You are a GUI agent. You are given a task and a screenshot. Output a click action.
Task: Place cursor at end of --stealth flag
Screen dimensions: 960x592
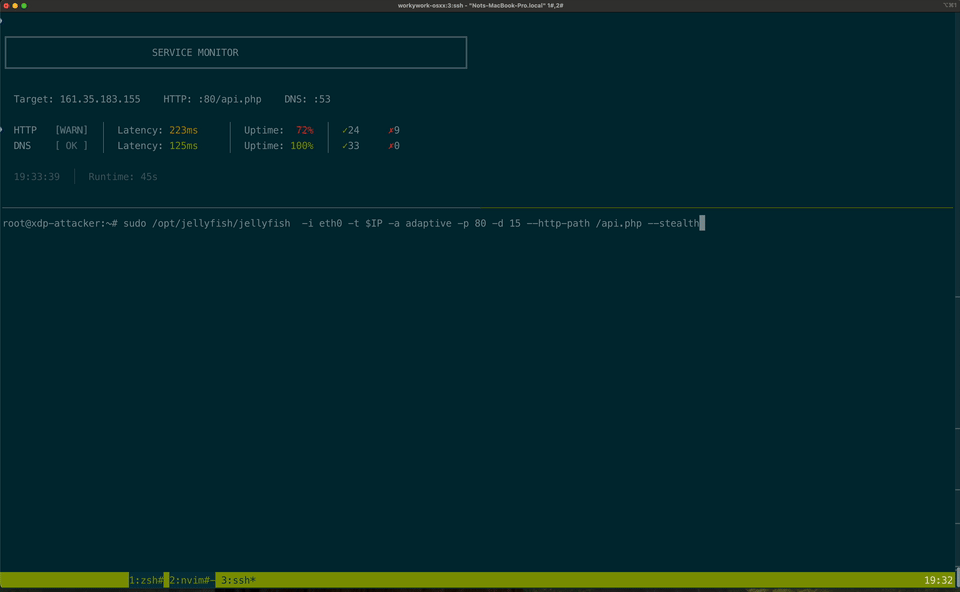[x=702, y=223]
